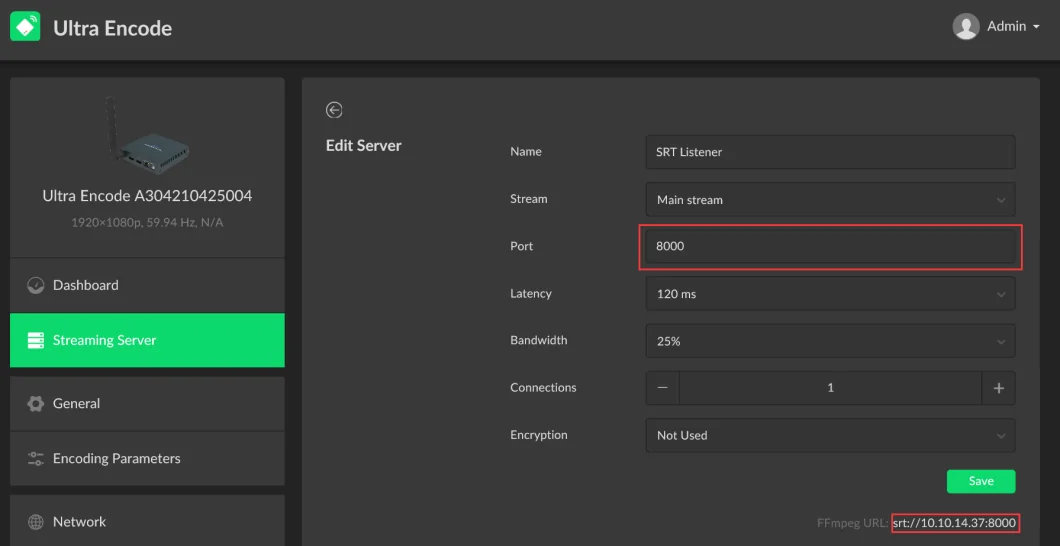Screen dimensions: 1060x546
Task: Select the Streaming Server menu item
Action: click(x=147, y=340)
